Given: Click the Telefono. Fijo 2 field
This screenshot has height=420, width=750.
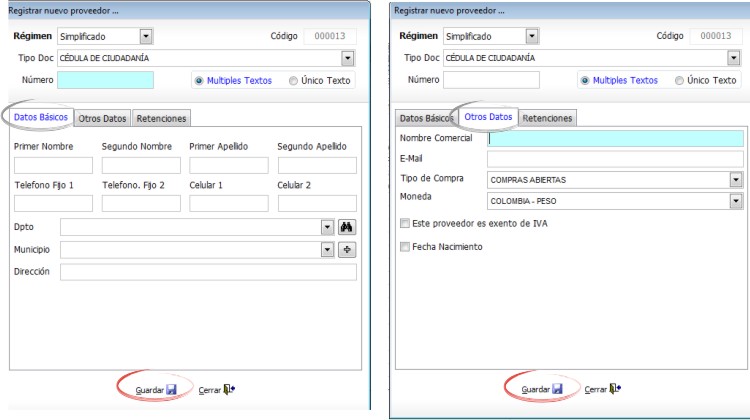Looking at the screenshot, I should click(x=141, y=203).
